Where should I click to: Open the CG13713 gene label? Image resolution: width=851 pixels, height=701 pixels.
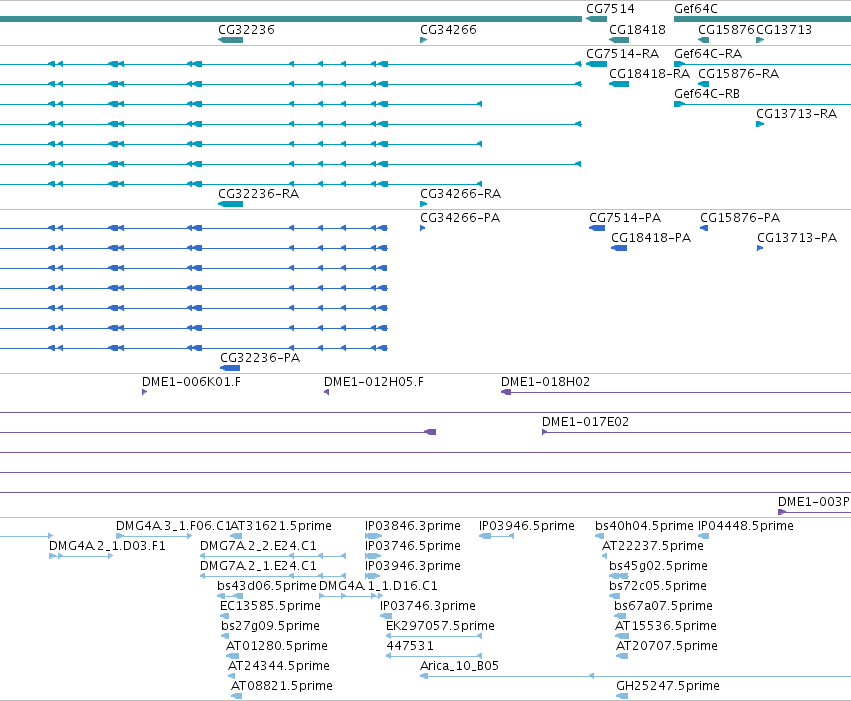784,30
